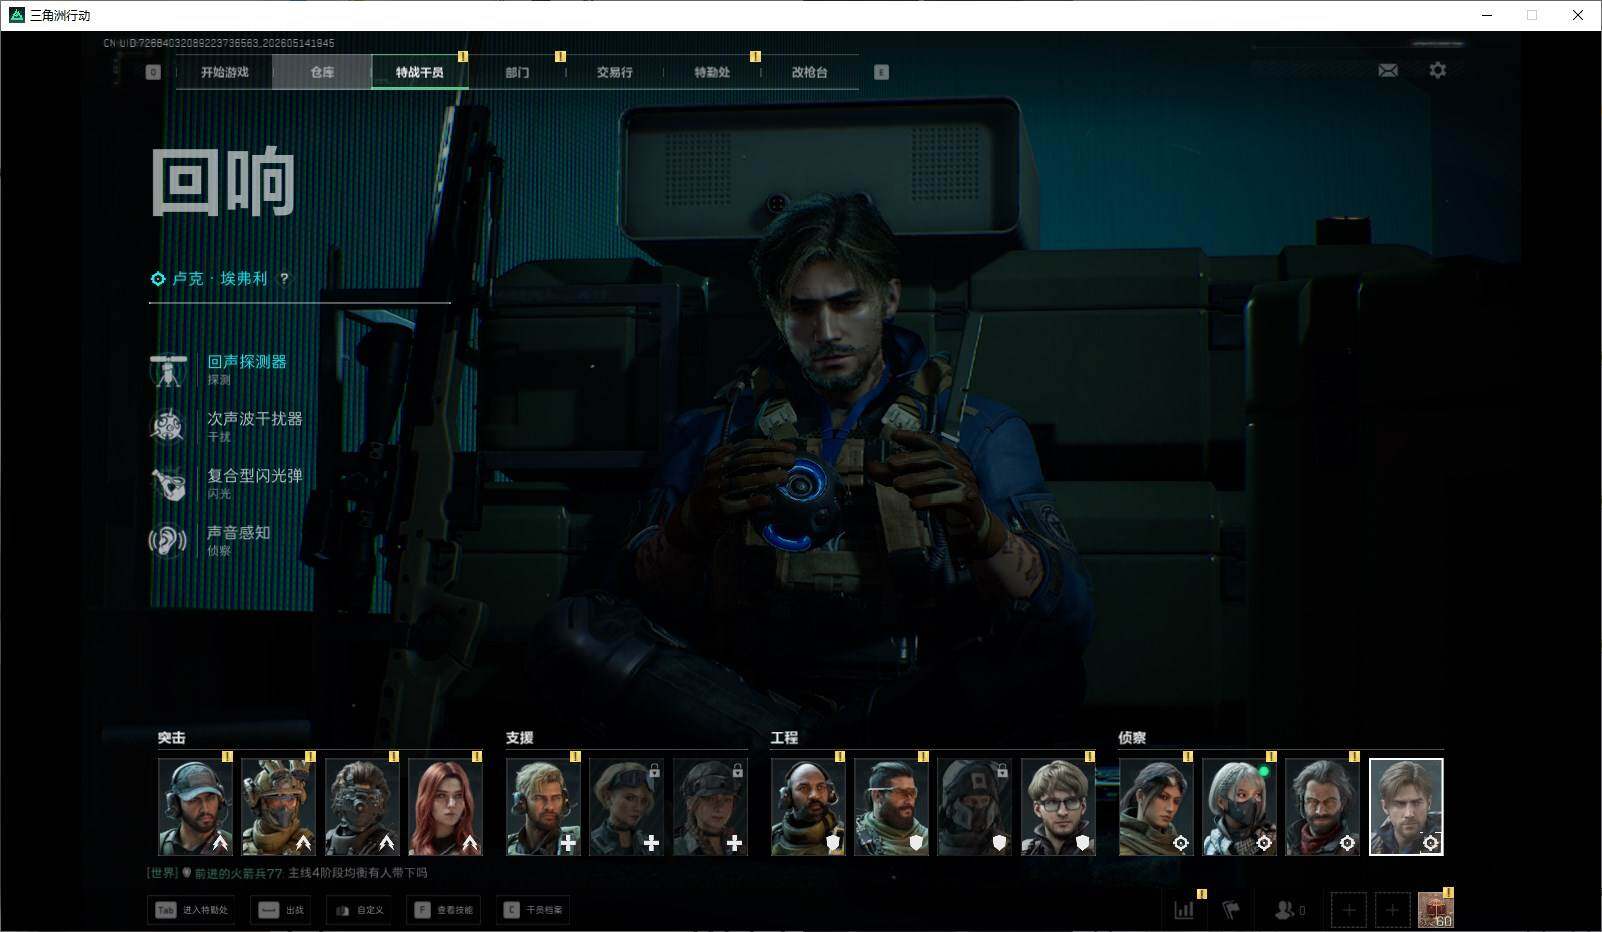Click the world chat message line
Image resolution: width=1602 pixels, height=932 pixels.
point(287,873)
